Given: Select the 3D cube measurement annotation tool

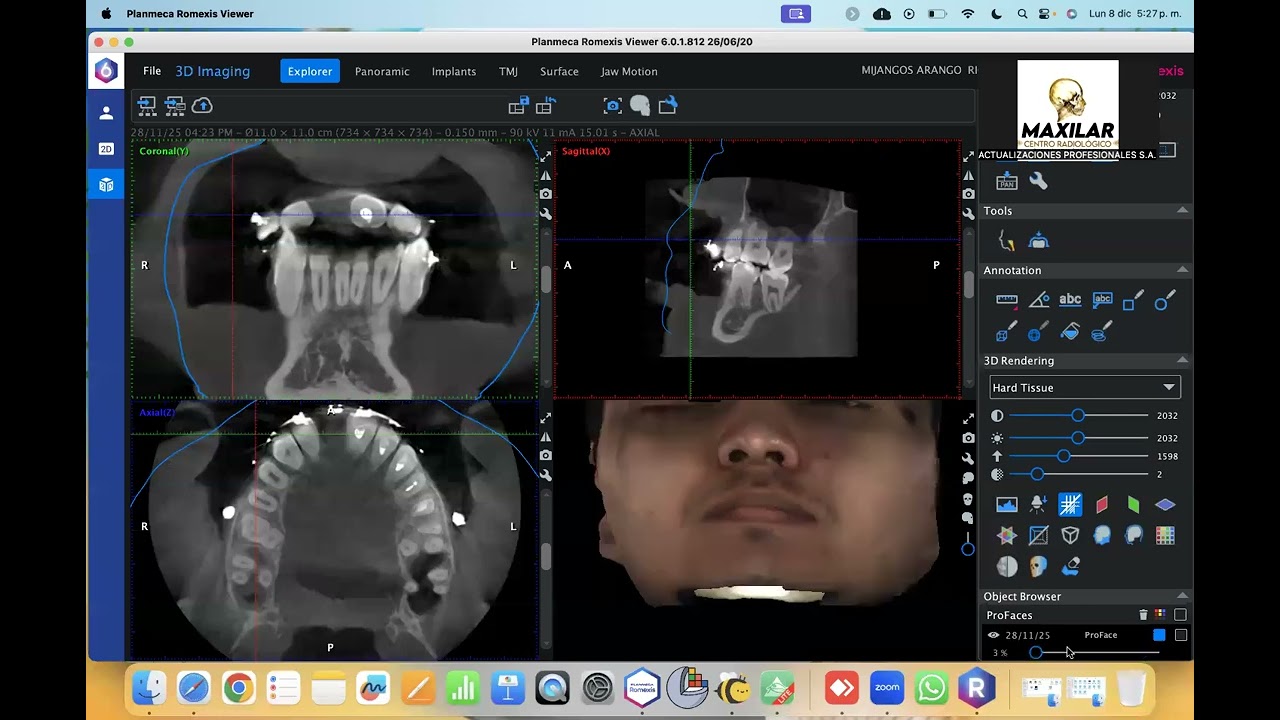Looking at the screenshot, I should point(1007,332).
